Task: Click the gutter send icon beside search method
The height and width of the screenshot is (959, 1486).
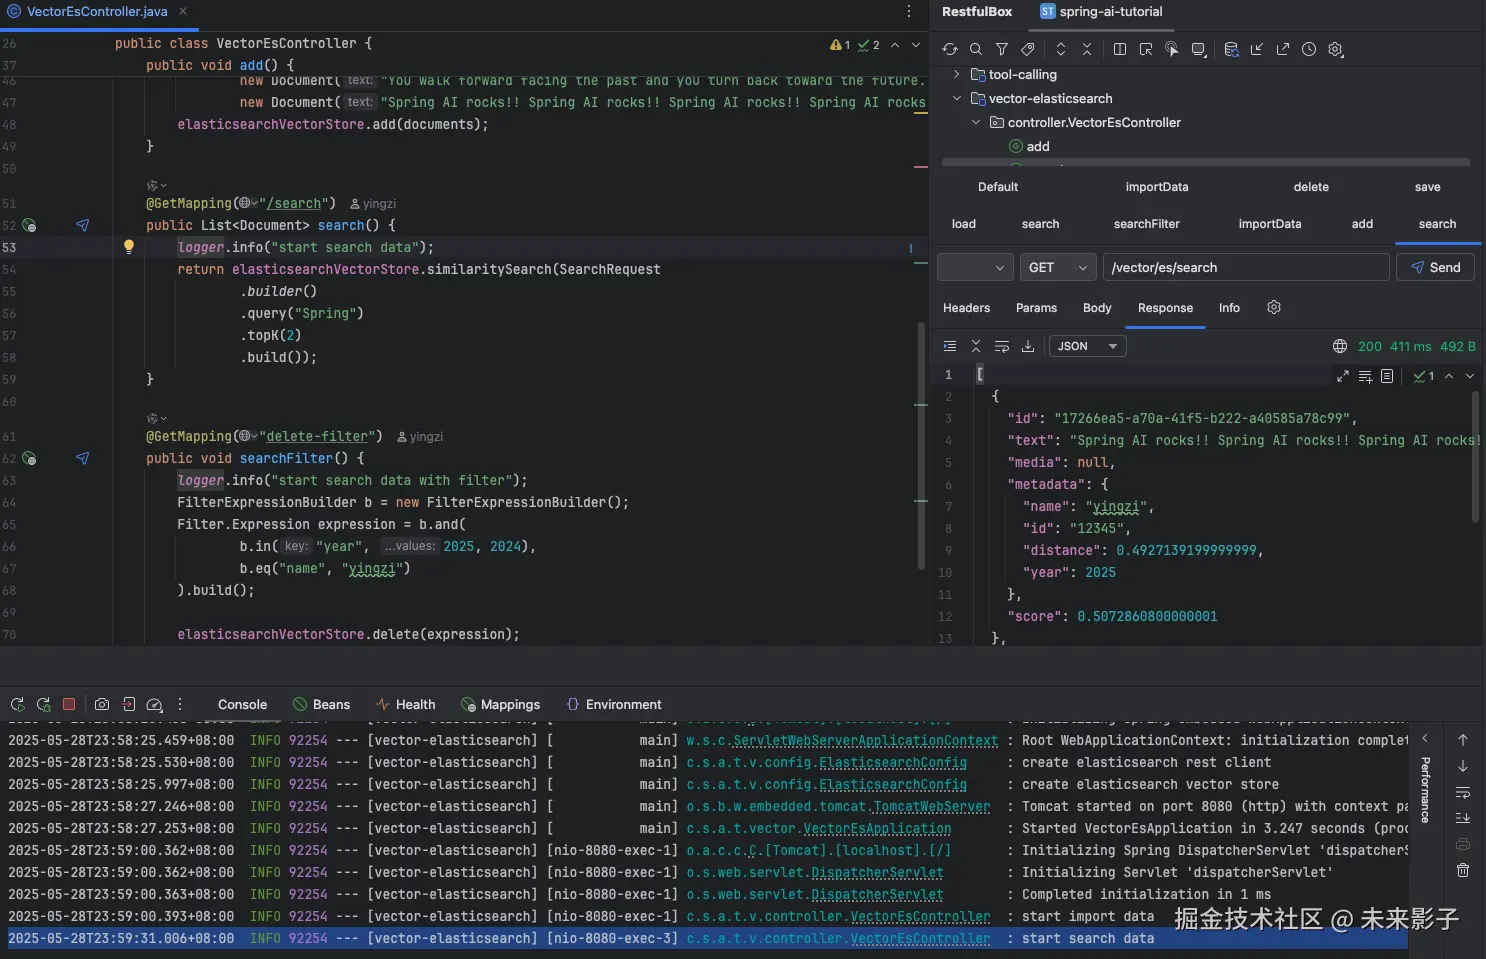Action: (x=83, y=225)
